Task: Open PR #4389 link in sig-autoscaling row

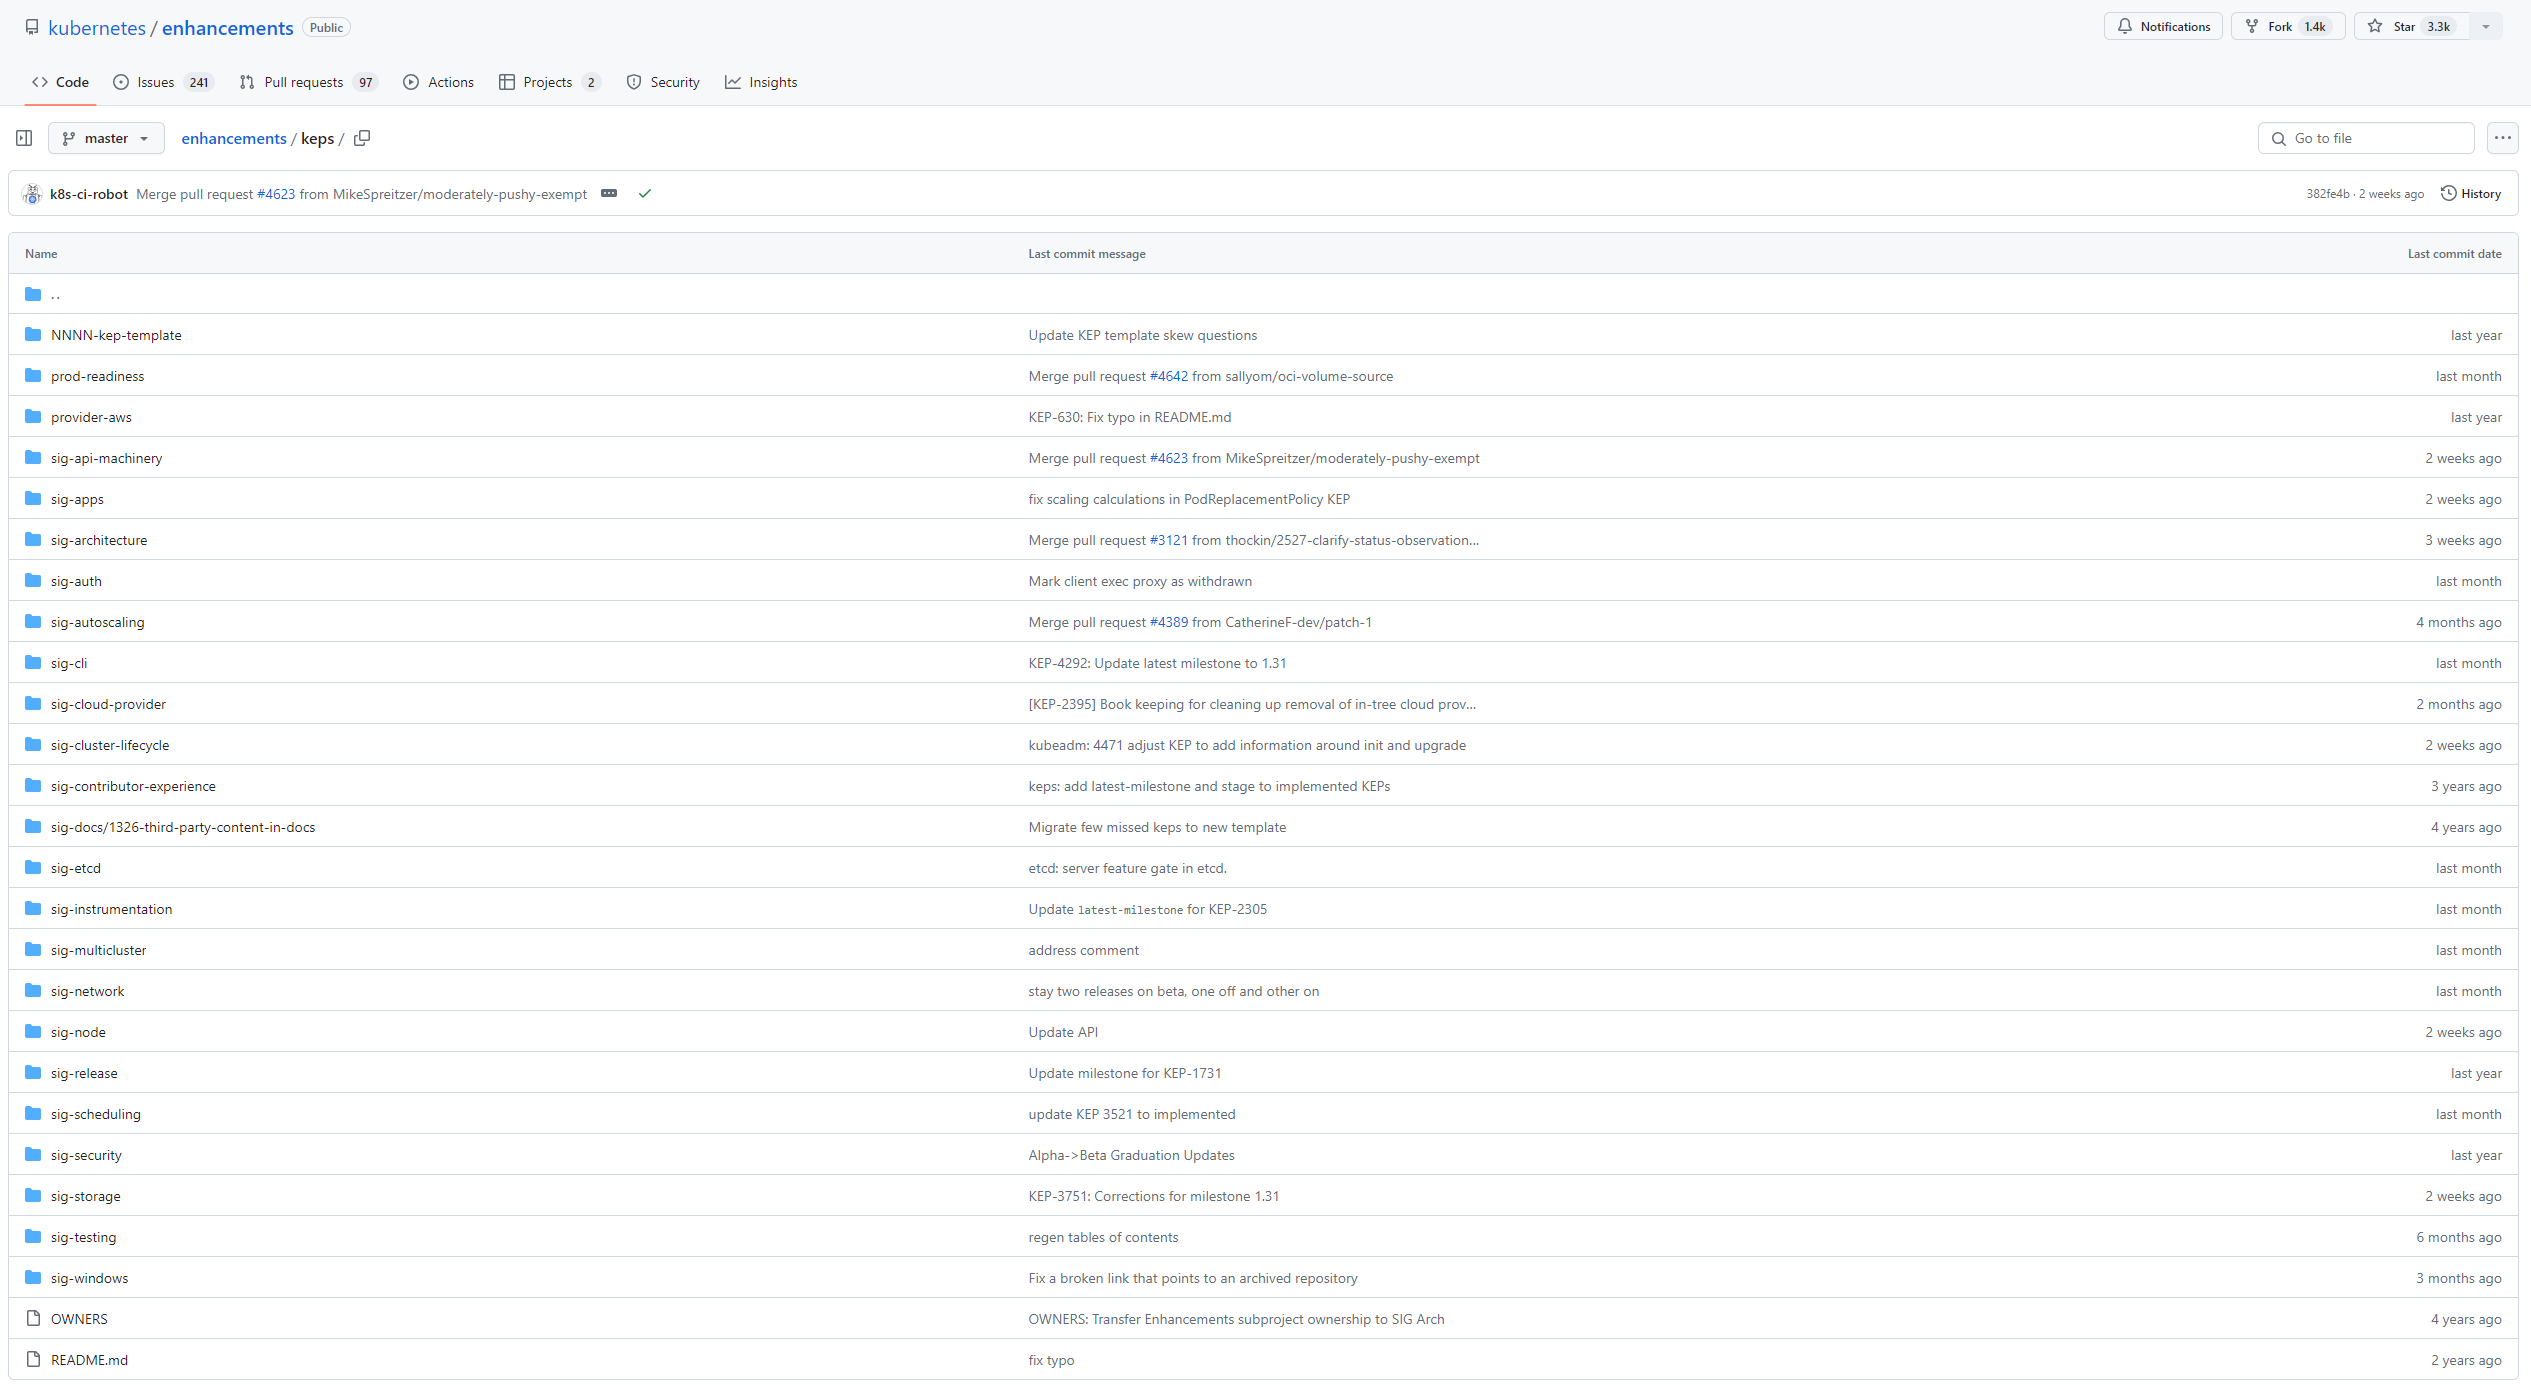Action: coord(1169,622)
